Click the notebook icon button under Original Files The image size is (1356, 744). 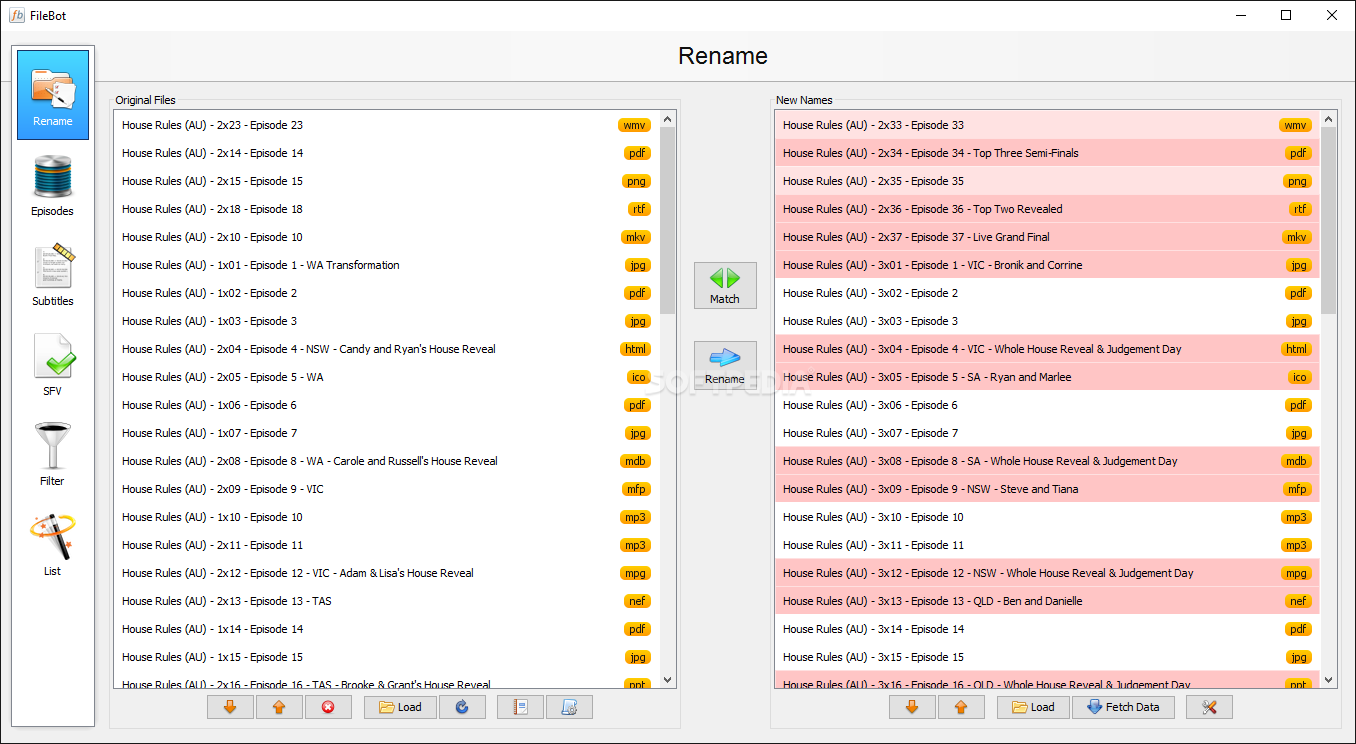pos(520,707)
